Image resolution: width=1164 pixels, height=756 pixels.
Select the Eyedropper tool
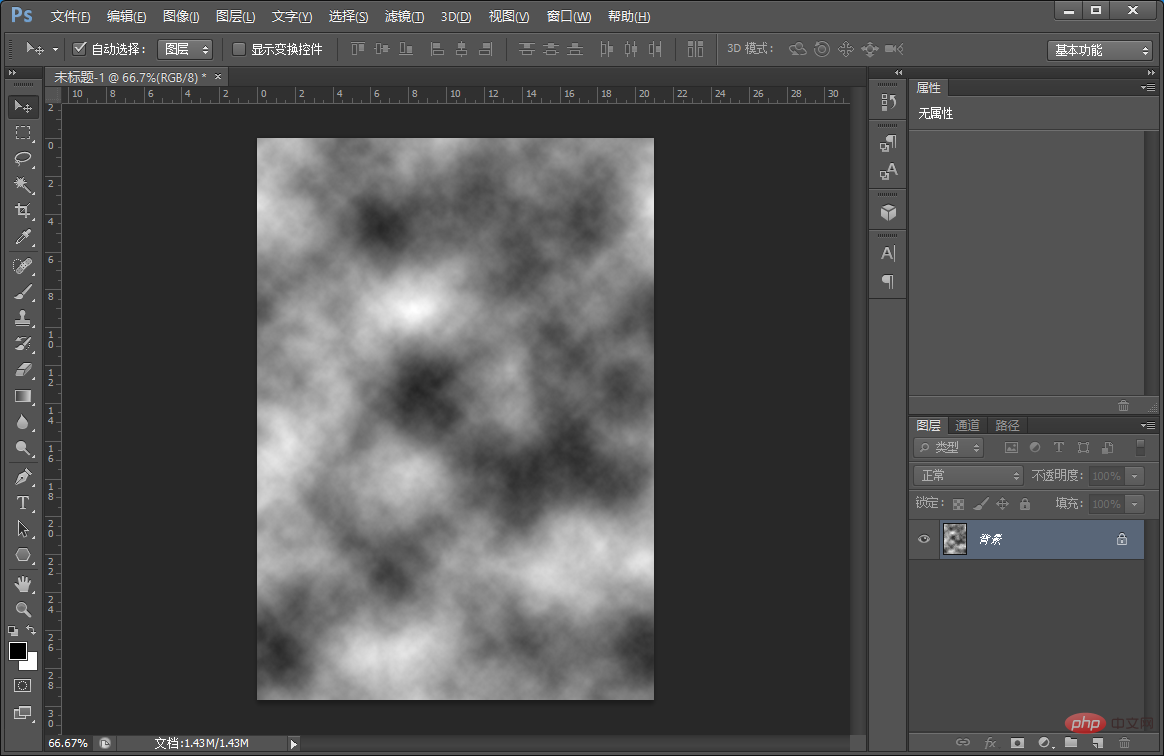[x=23, y=237]
